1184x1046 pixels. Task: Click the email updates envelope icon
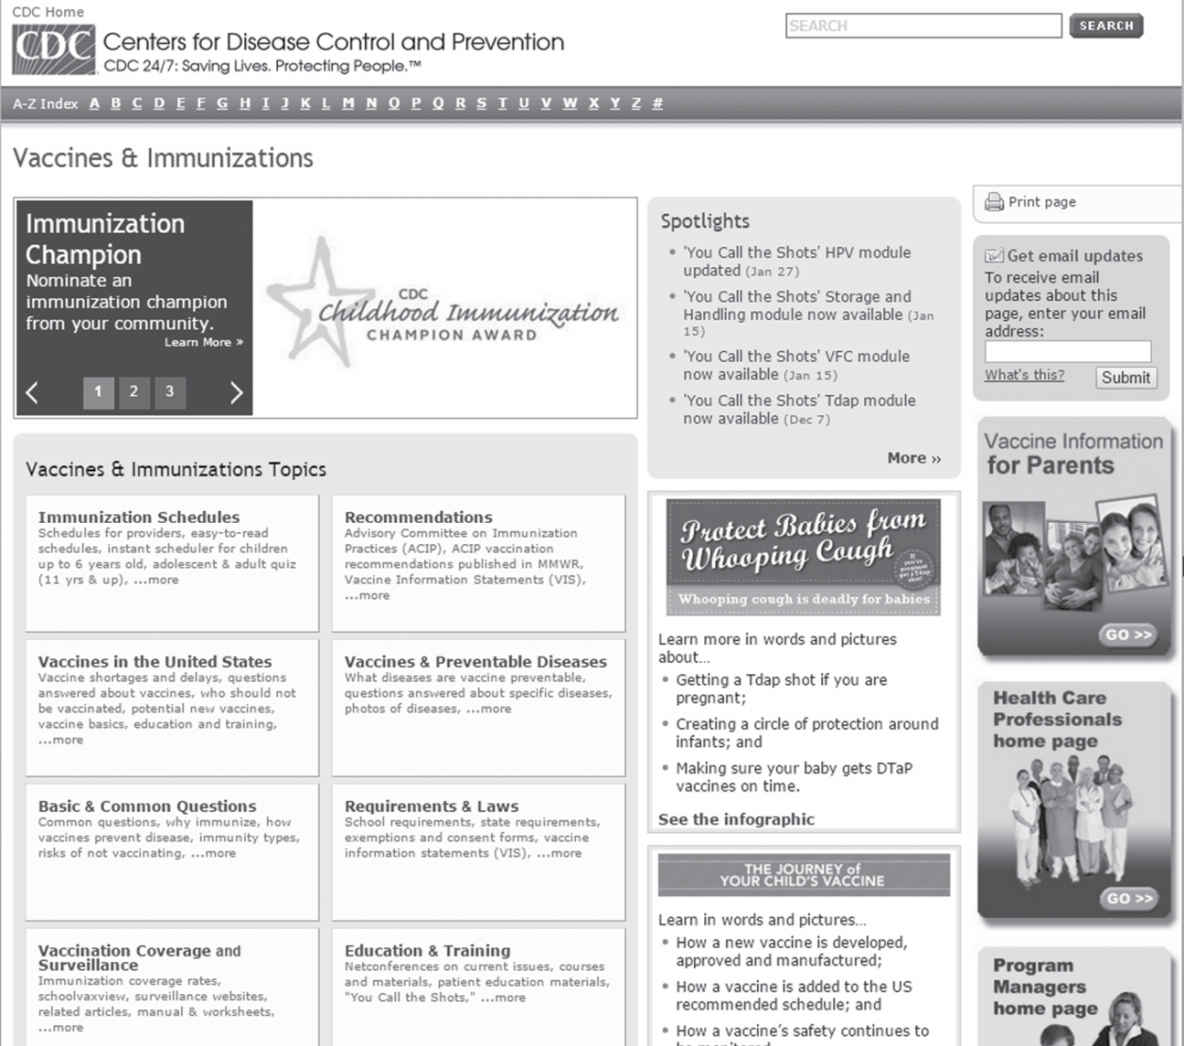pos(994,256)
